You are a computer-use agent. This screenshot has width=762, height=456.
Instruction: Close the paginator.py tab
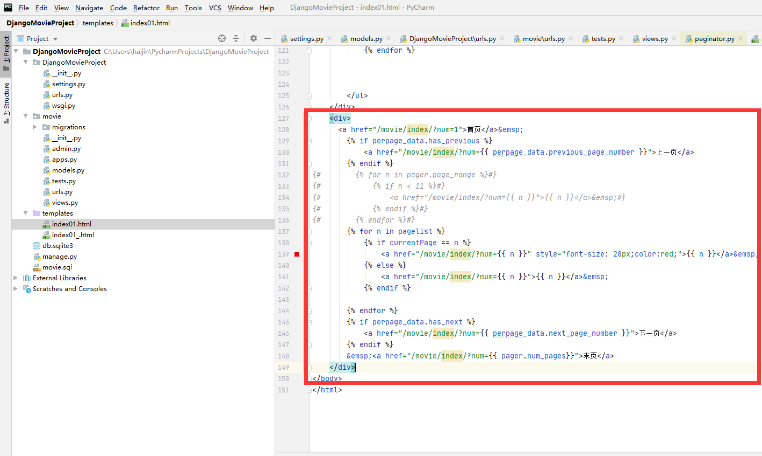click(740, 38)
